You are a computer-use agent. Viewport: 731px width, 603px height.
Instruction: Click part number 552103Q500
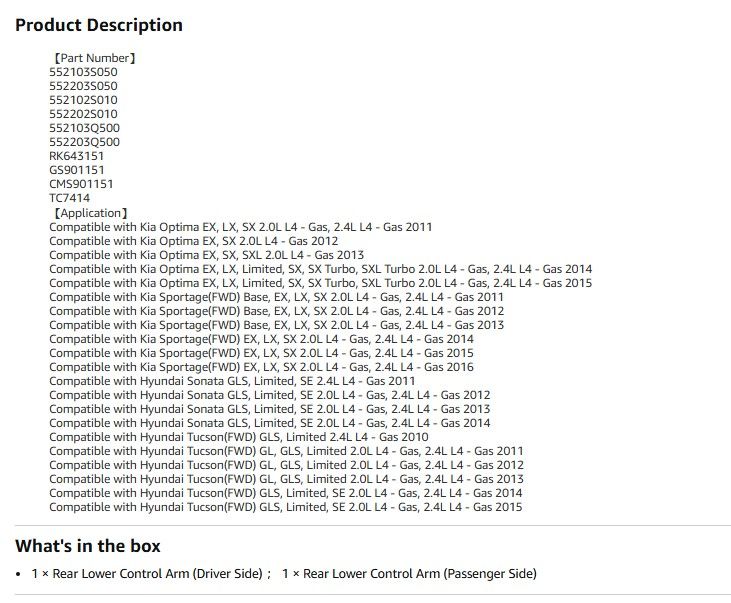pyautogui.click(x=84, y=128)
